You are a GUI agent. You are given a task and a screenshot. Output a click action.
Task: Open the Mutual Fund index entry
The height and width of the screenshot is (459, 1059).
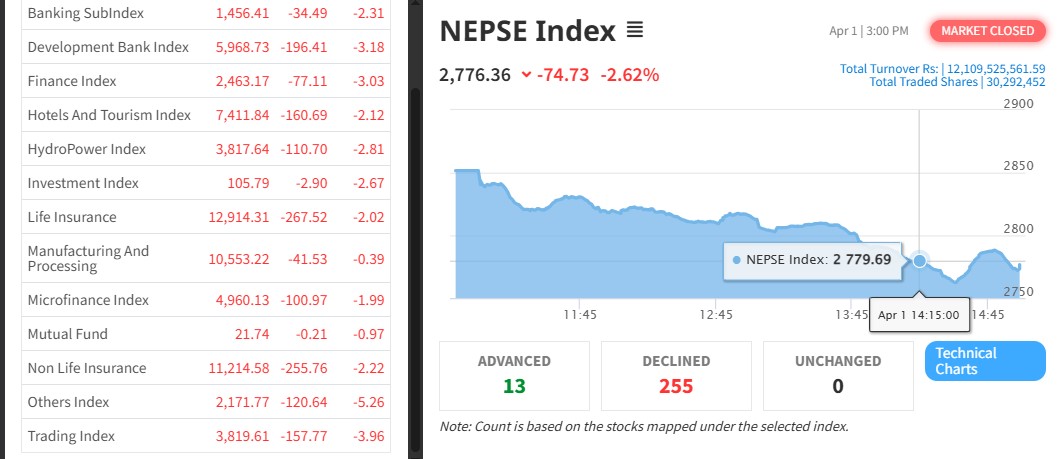(68, 334)
